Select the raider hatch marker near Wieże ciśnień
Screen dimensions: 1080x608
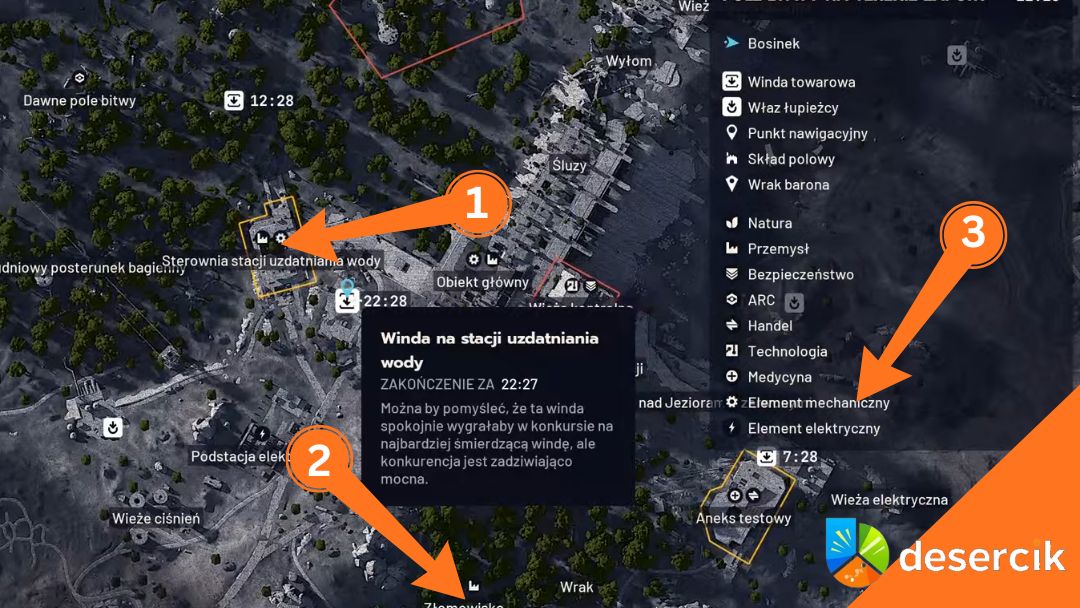click(x=113, y=428)
